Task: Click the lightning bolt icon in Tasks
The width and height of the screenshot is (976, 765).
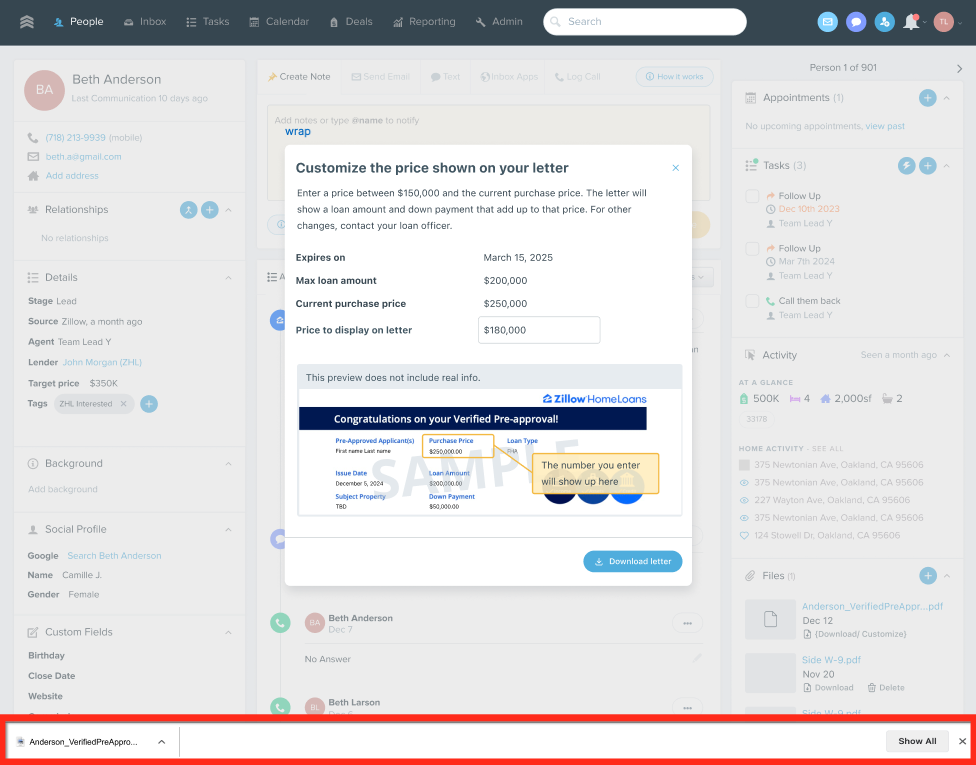Action: click(906, 166)
